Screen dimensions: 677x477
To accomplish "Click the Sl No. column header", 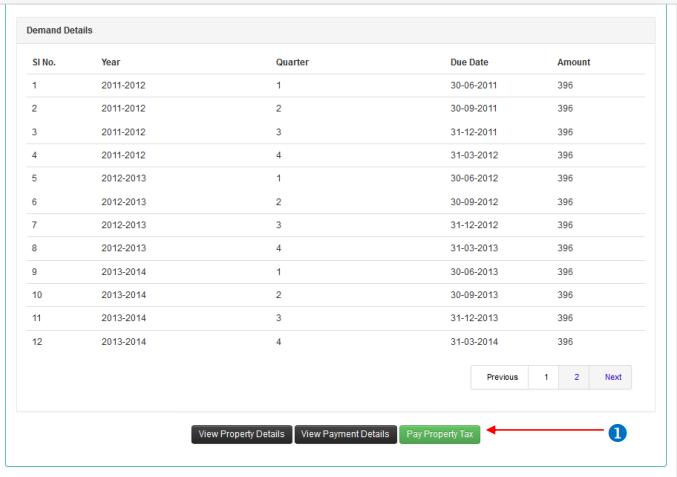I will click(x=44, y=62).
